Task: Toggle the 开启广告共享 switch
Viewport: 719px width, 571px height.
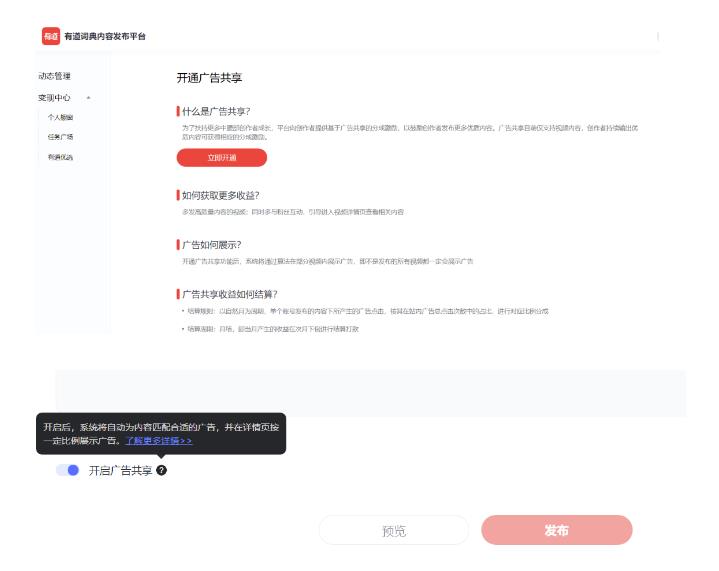Action: tap(68, 470)
